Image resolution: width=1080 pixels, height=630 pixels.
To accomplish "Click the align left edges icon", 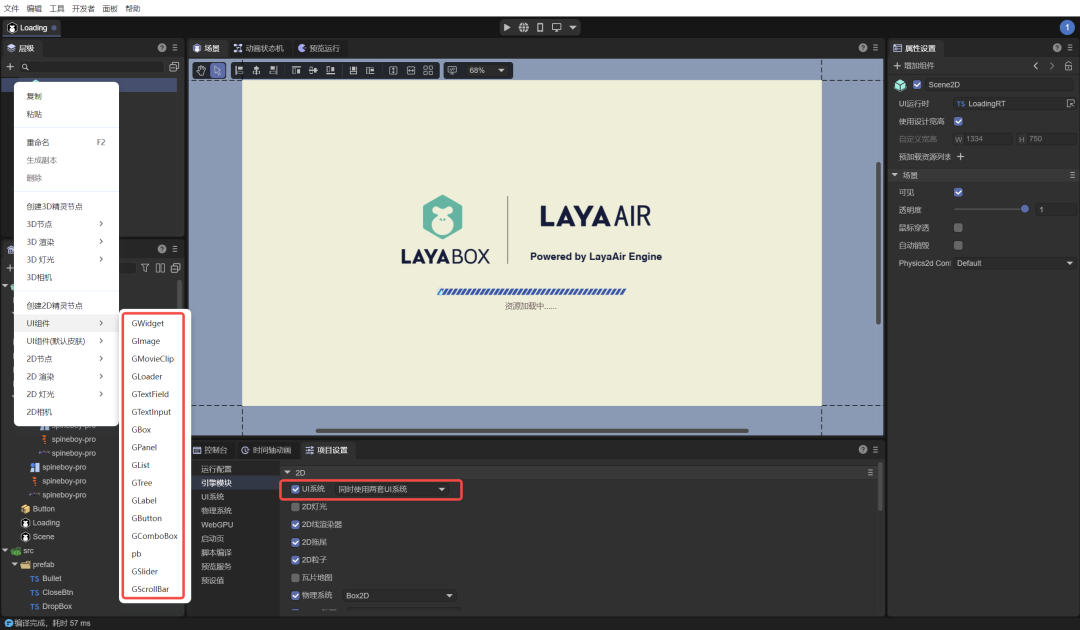I will [239, 70].
